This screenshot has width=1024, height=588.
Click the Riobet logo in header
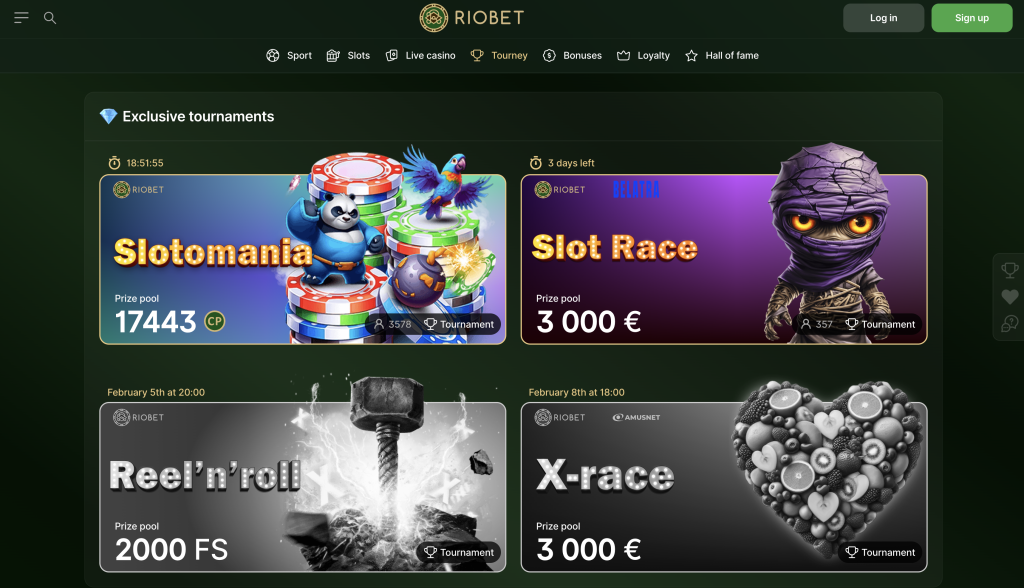[472, 18]
